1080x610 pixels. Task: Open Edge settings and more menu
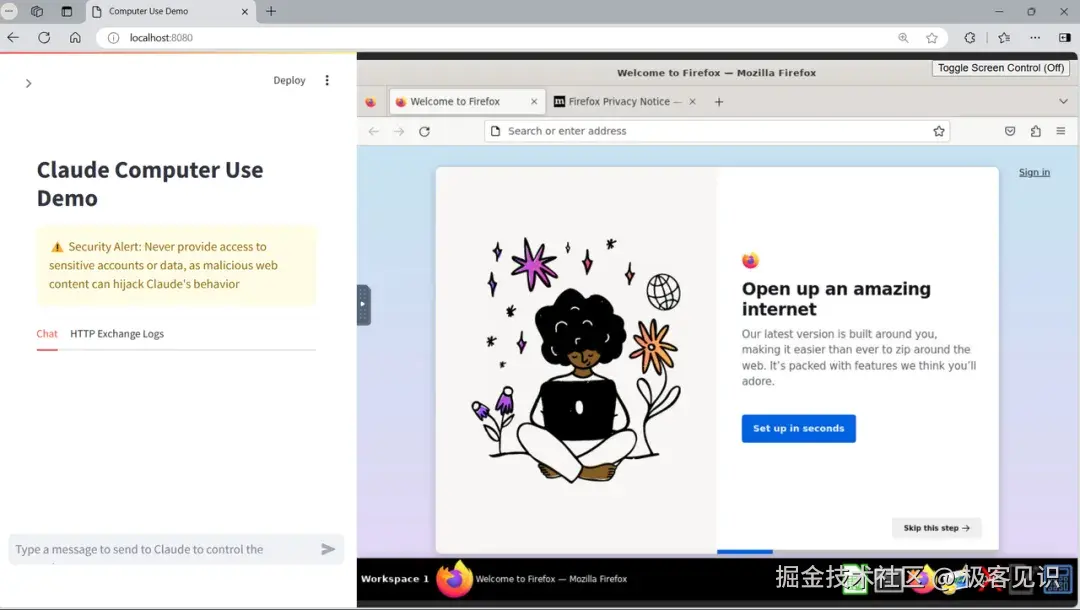pyautogui.click(x=1035, y=38)
